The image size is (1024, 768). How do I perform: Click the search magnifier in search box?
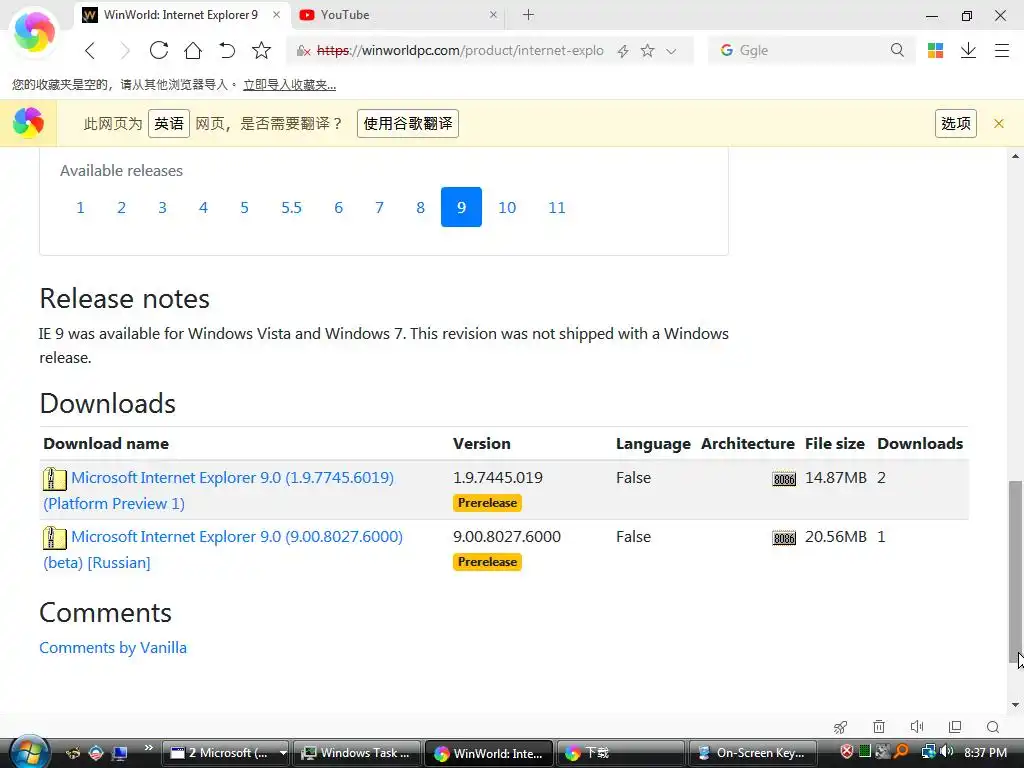pos(897,50)
